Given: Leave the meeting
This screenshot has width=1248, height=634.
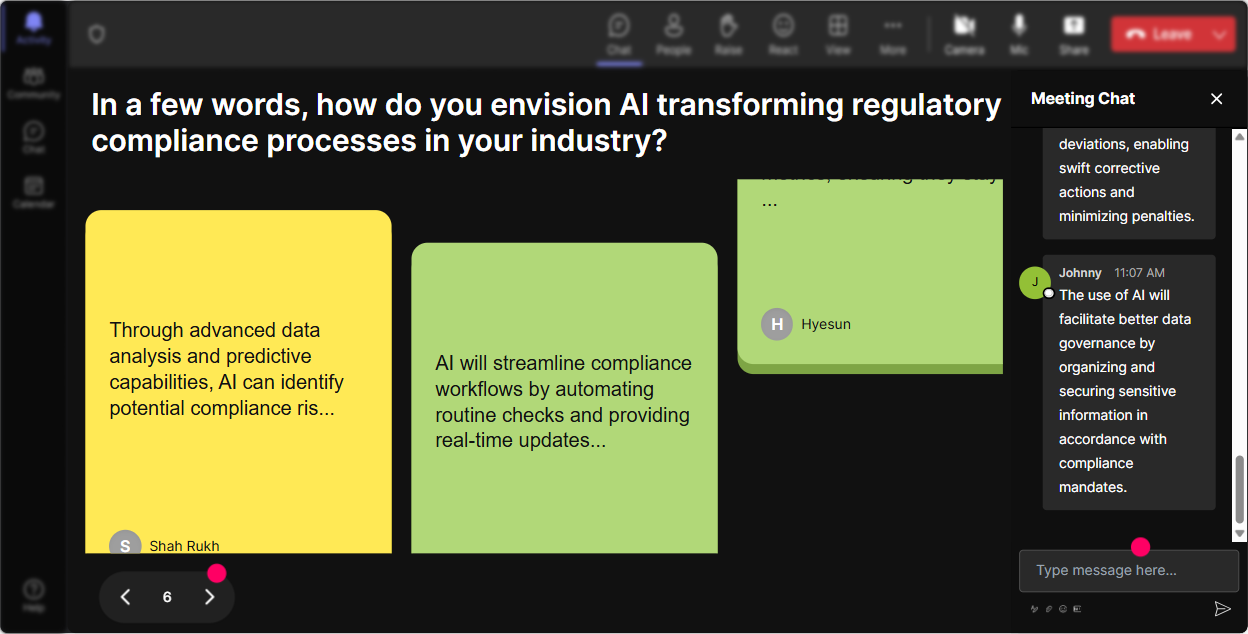Looking at the screenshot, I should coord(1158,34).
